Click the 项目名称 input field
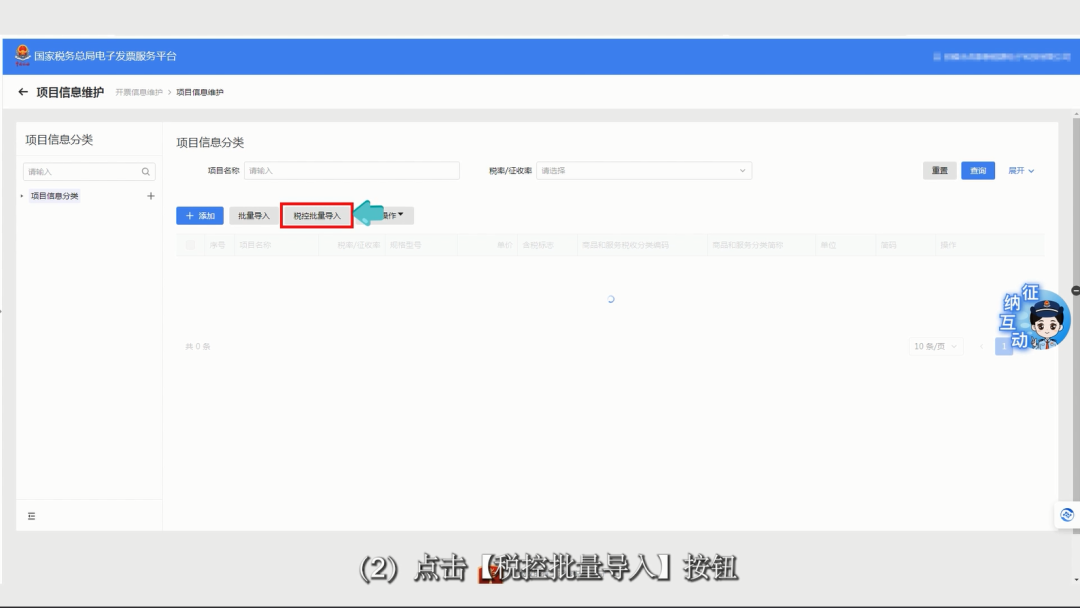The image size is (1080, 608). point(351,171)
